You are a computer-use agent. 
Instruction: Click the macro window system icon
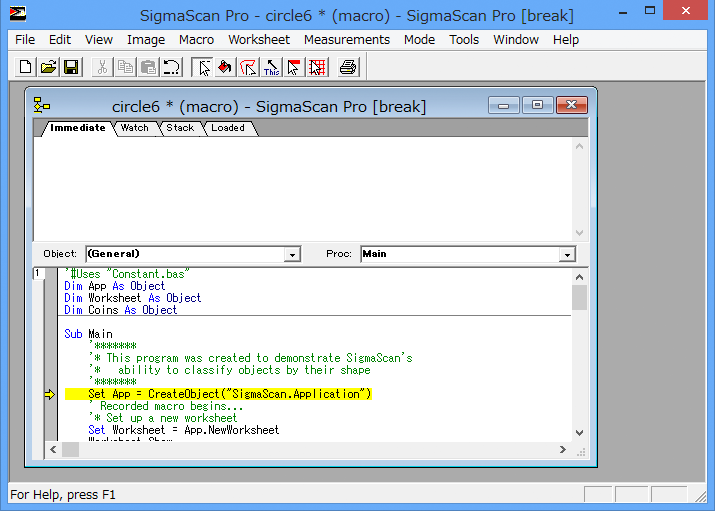click(42, 105)
